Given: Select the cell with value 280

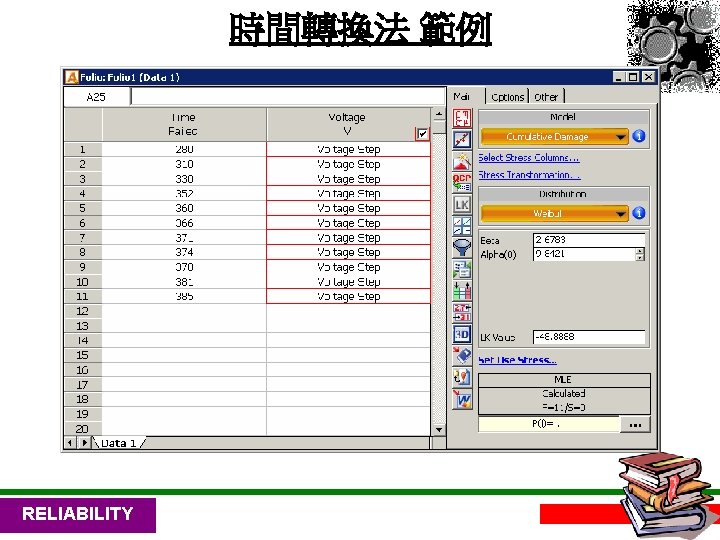Looking at the screenshot, I should click(184, 149).
